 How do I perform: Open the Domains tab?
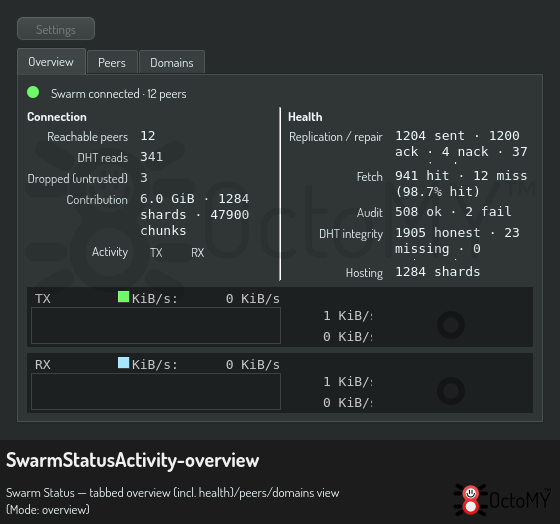click(172, 63)
